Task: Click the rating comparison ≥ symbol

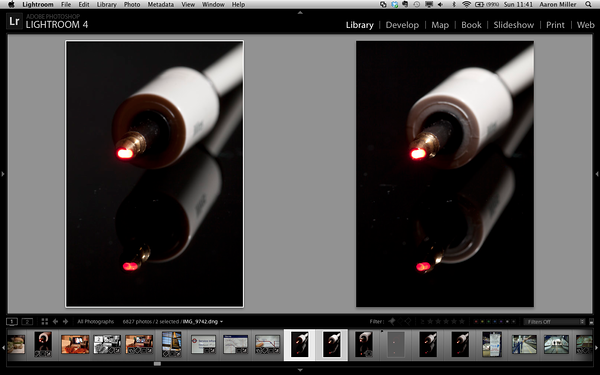Action: (x=422, y=321)
